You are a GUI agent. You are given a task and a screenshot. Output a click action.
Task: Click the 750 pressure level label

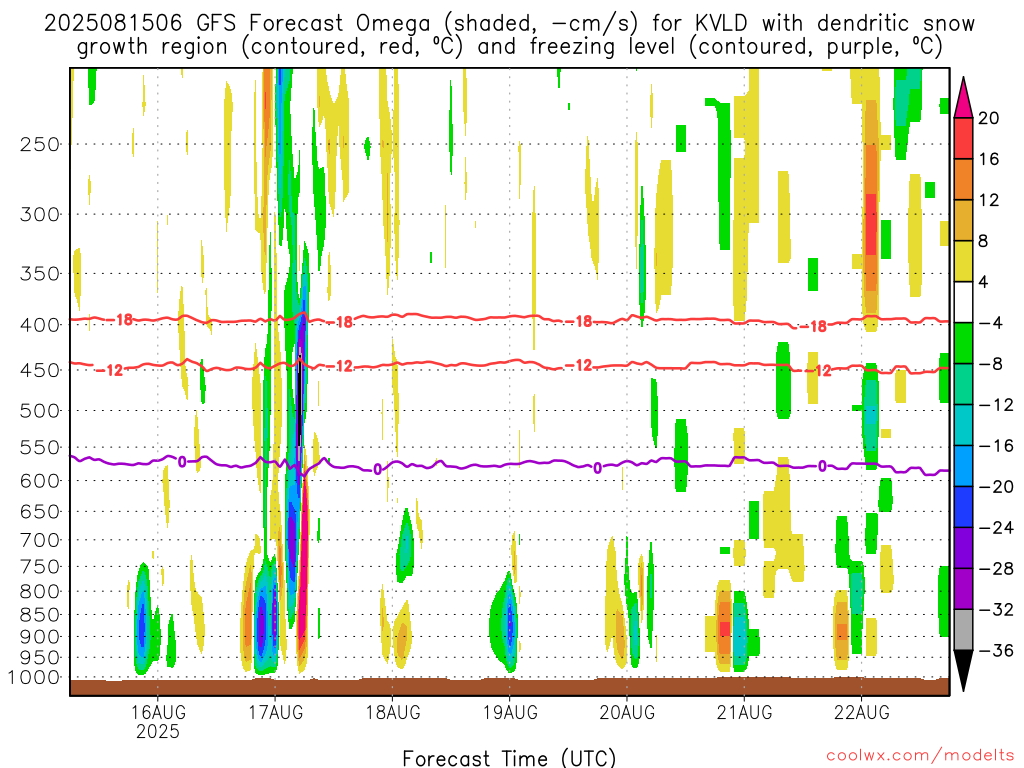click(x=40, y=567)
